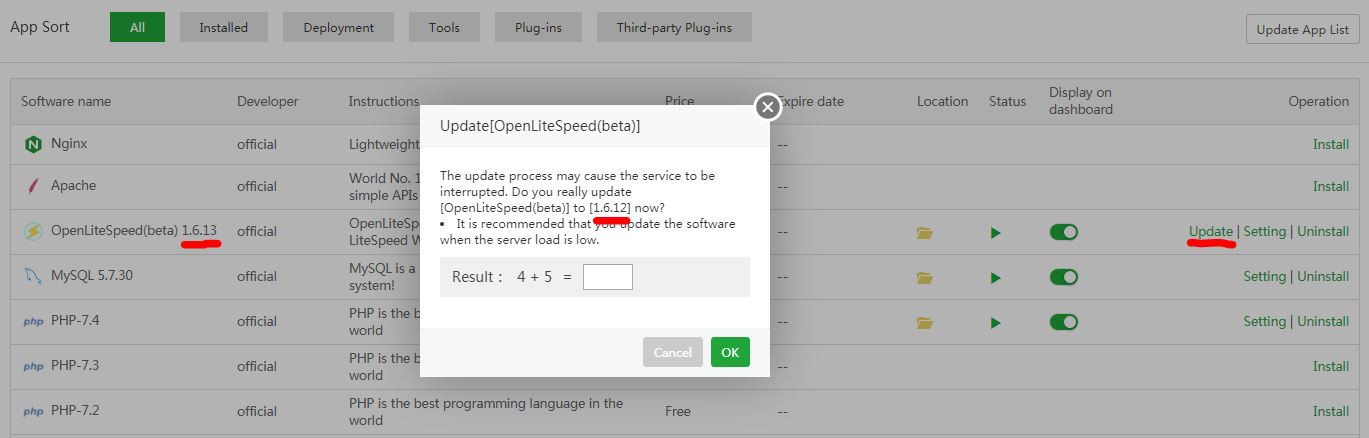Click Uninstall for PHP-7.4
The image size is (1369, 438).
[x=1323, y=321]
